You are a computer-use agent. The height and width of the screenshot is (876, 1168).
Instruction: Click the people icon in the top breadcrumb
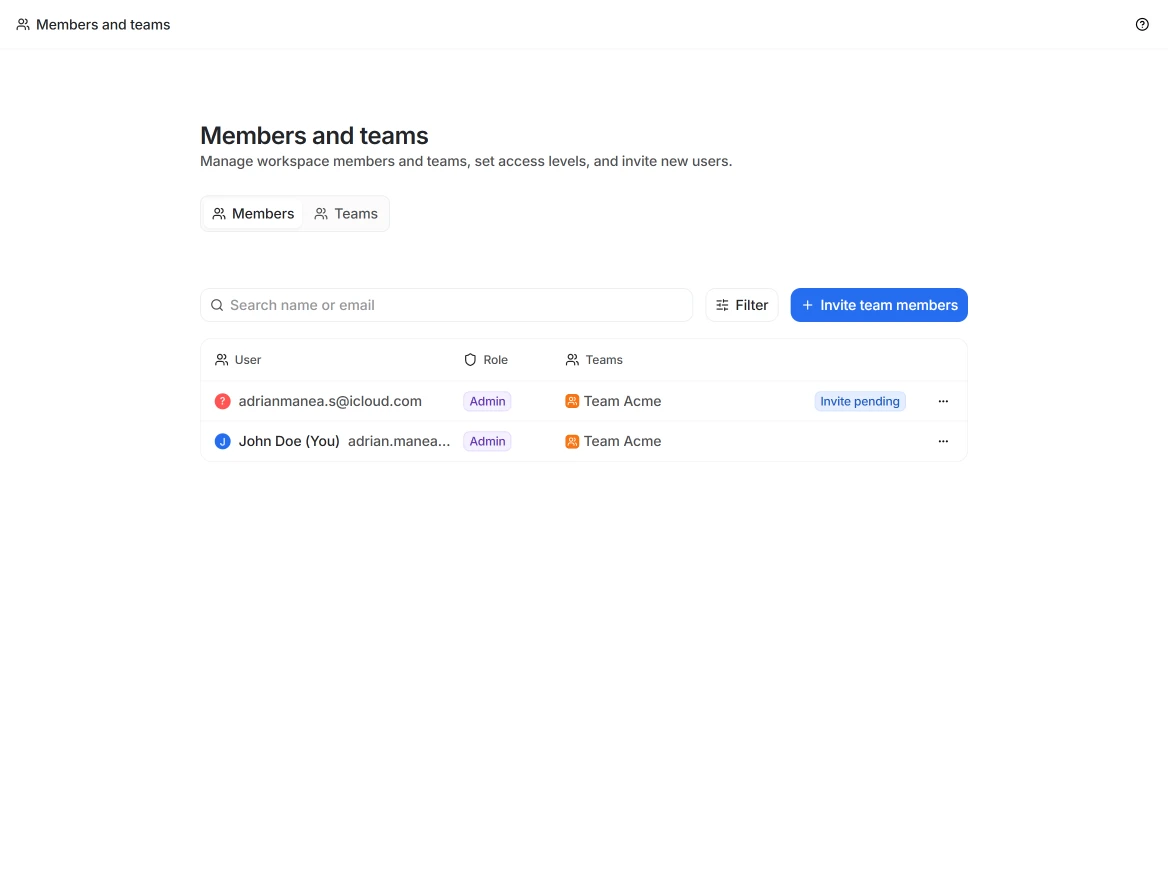click(23, 25)
